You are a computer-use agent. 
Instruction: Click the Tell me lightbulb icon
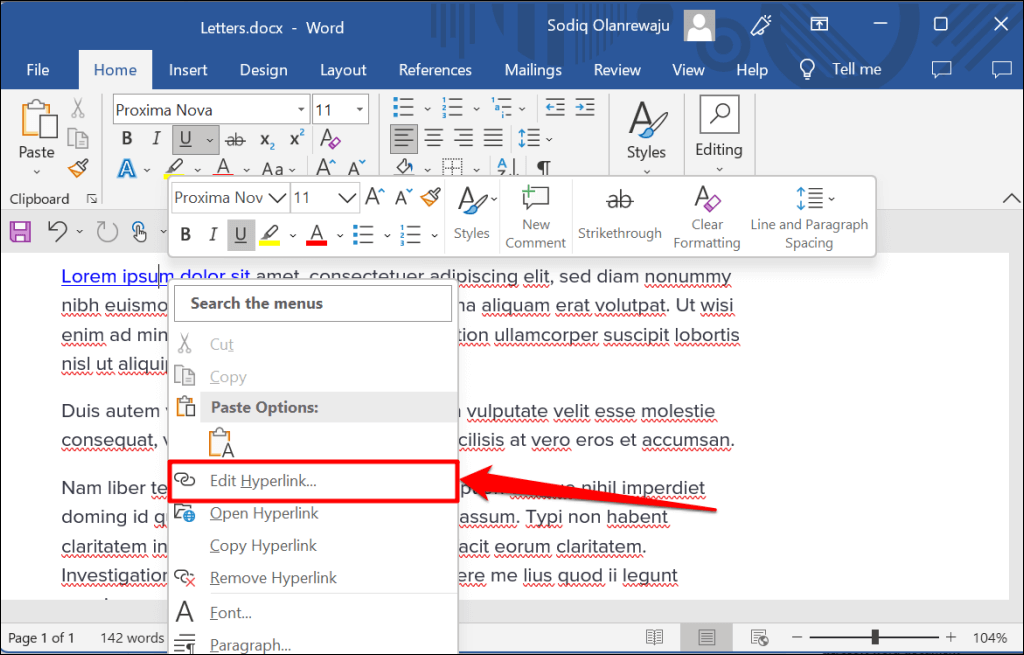pos(808,69)
